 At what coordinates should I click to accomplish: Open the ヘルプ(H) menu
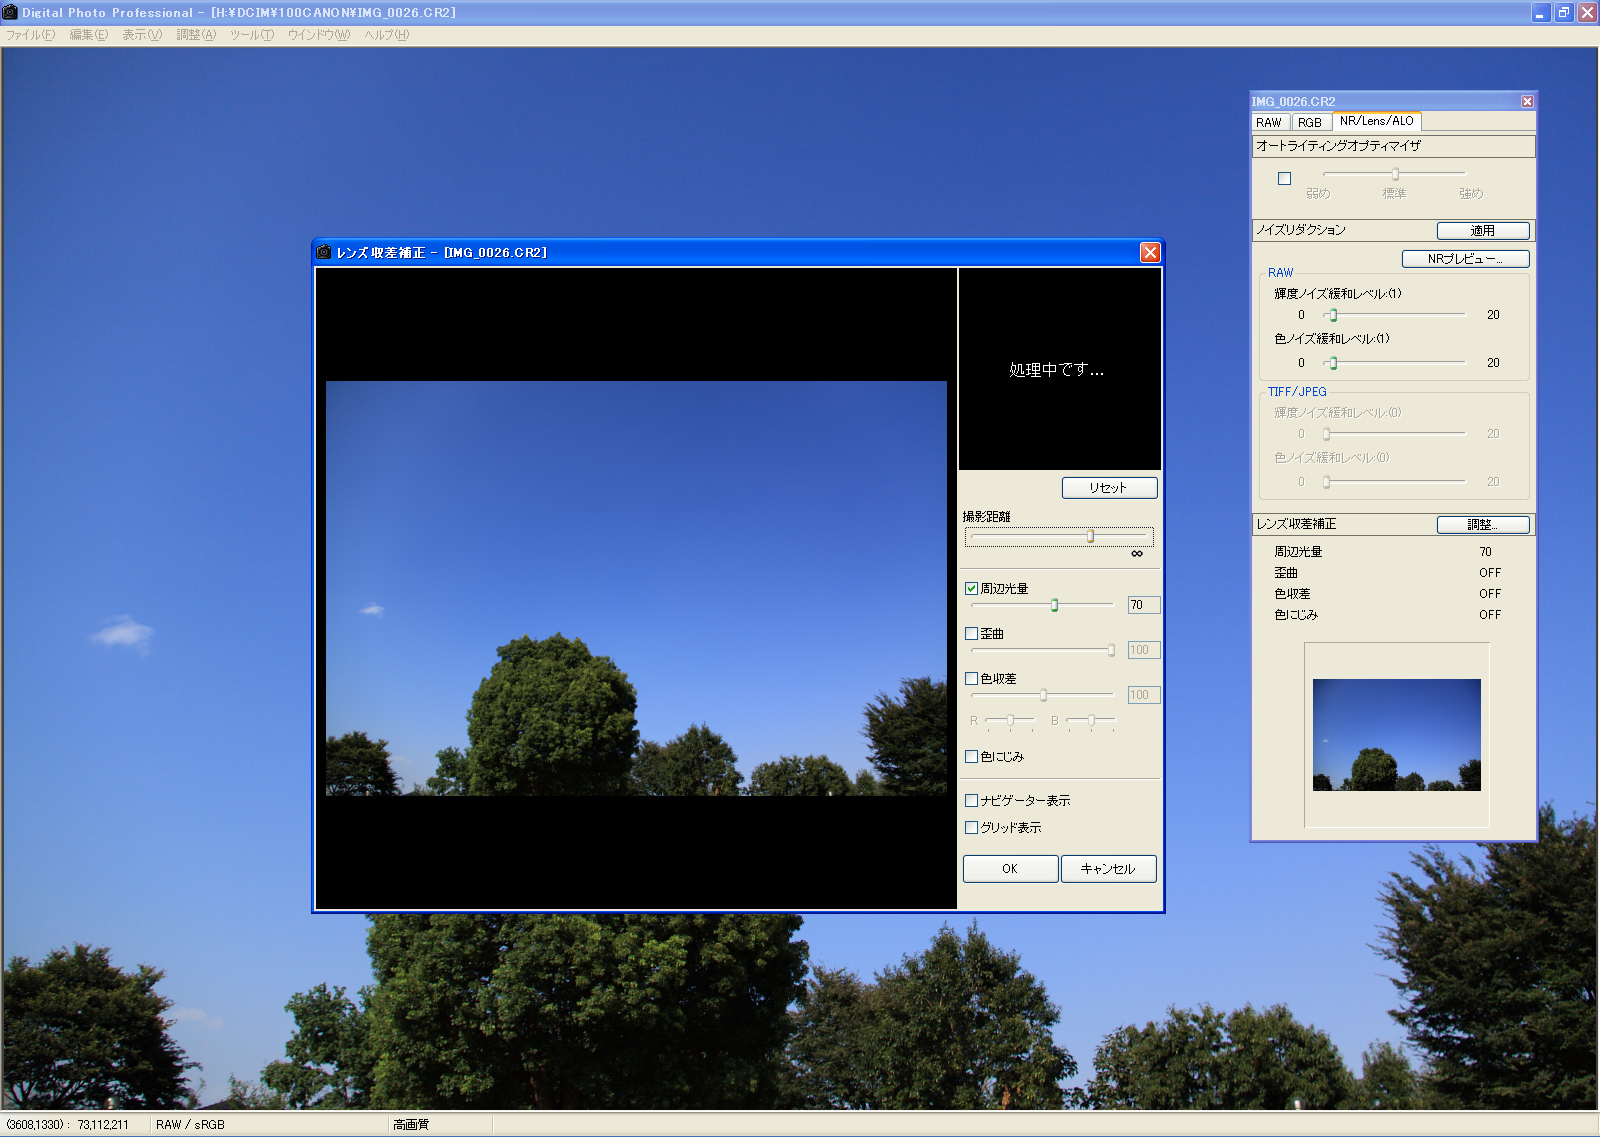click(387, 35)
